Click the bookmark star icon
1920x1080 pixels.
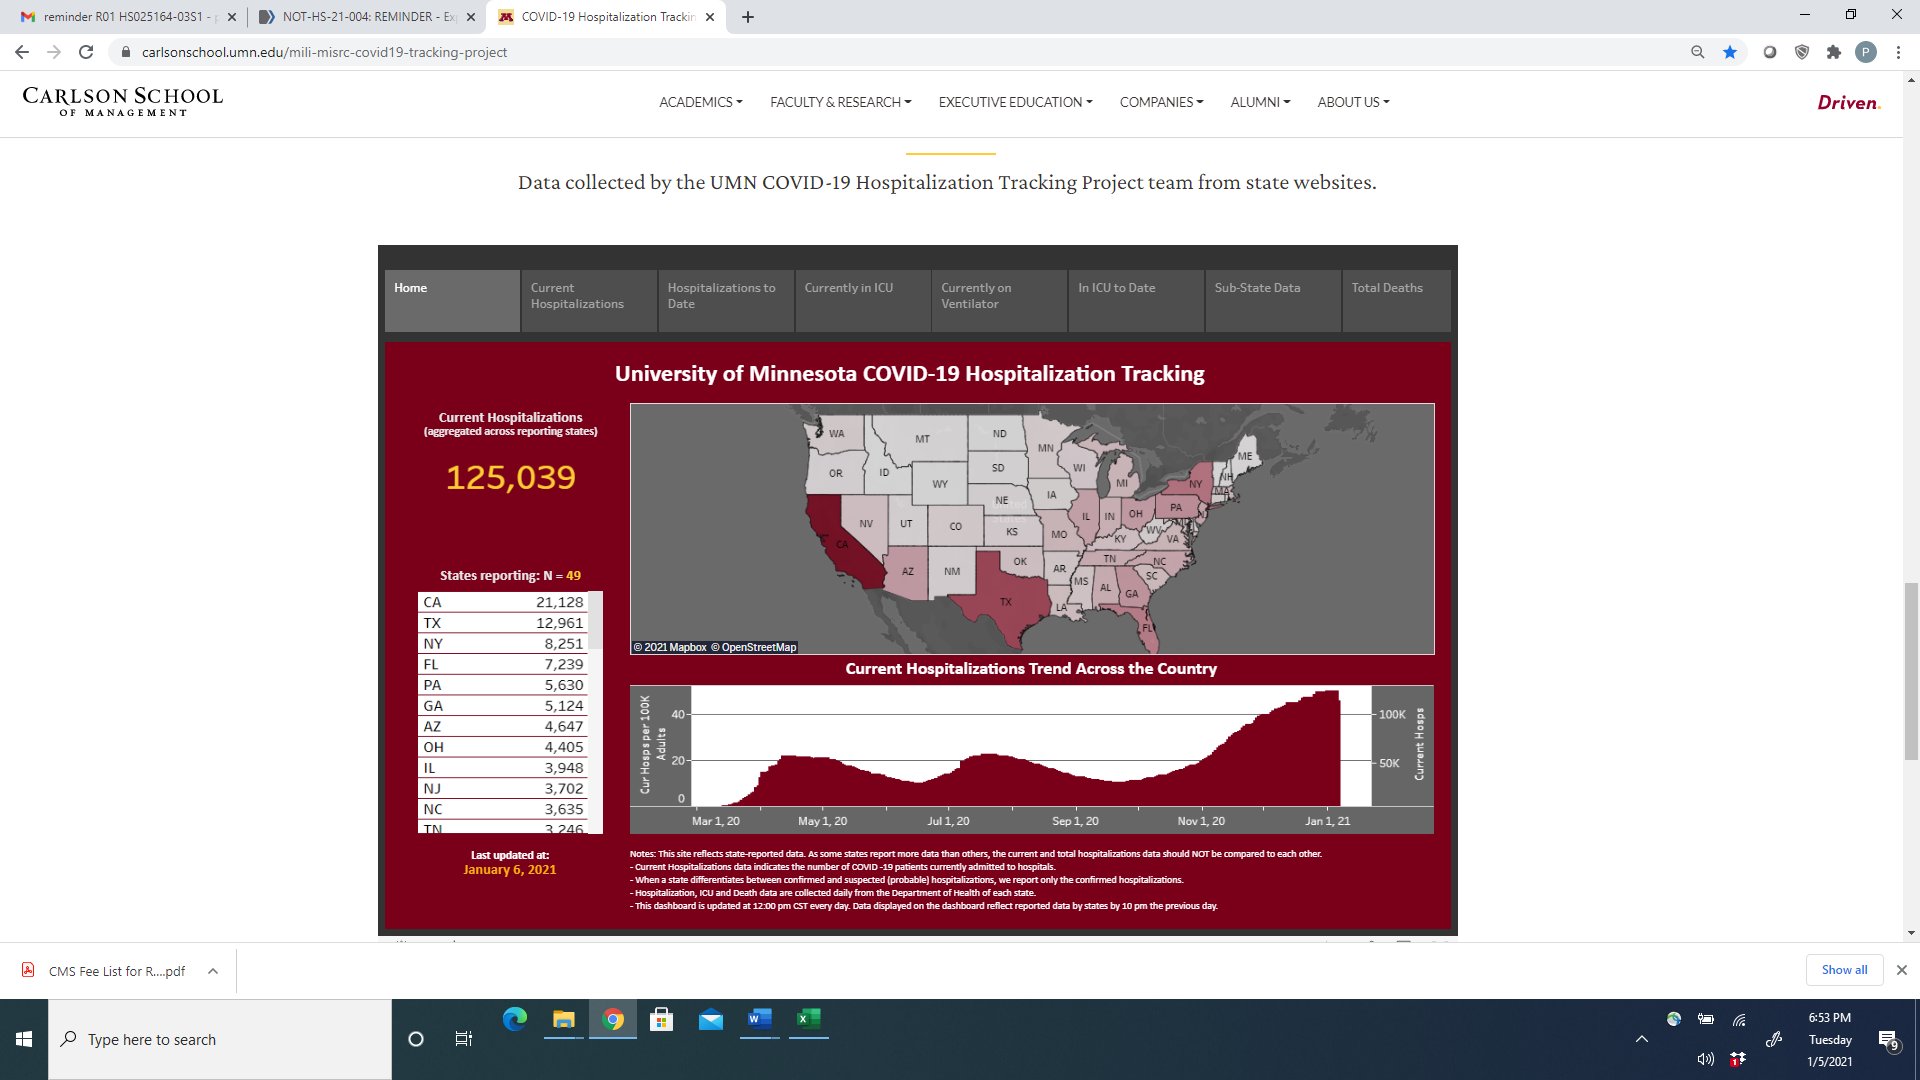[x=1729, y=52]
